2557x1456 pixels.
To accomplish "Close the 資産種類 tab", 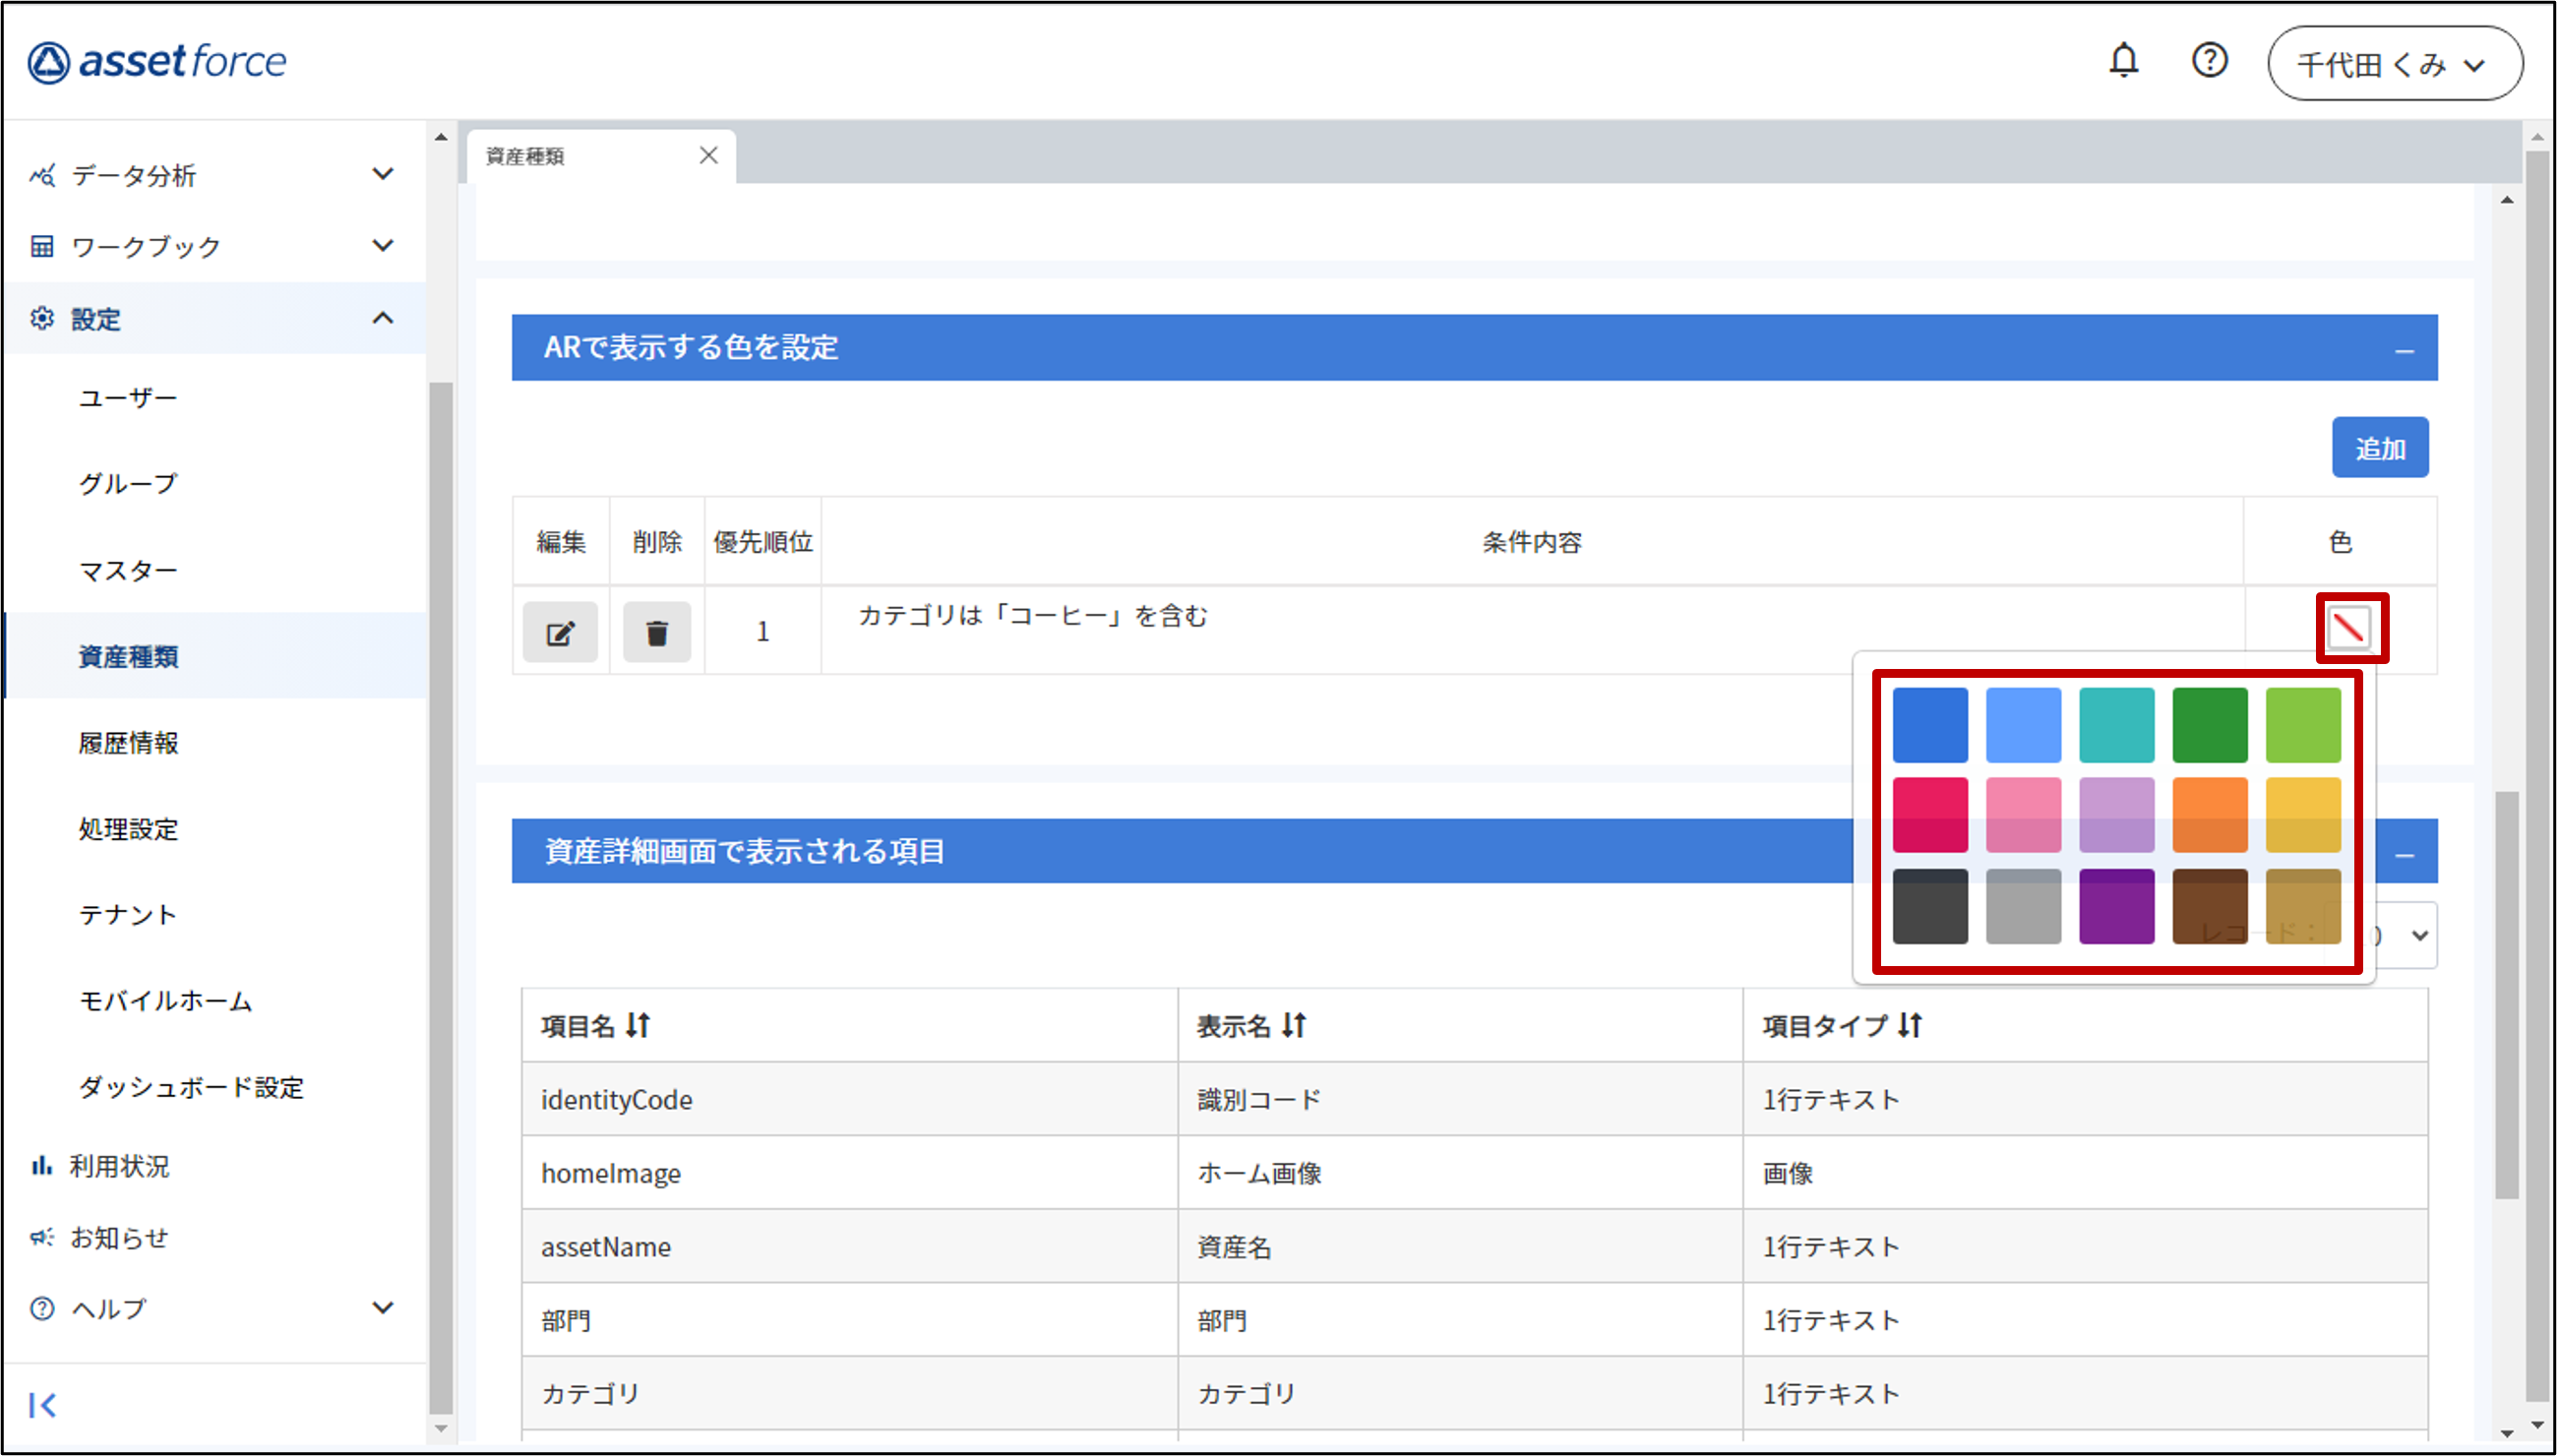I will point(708,155).
